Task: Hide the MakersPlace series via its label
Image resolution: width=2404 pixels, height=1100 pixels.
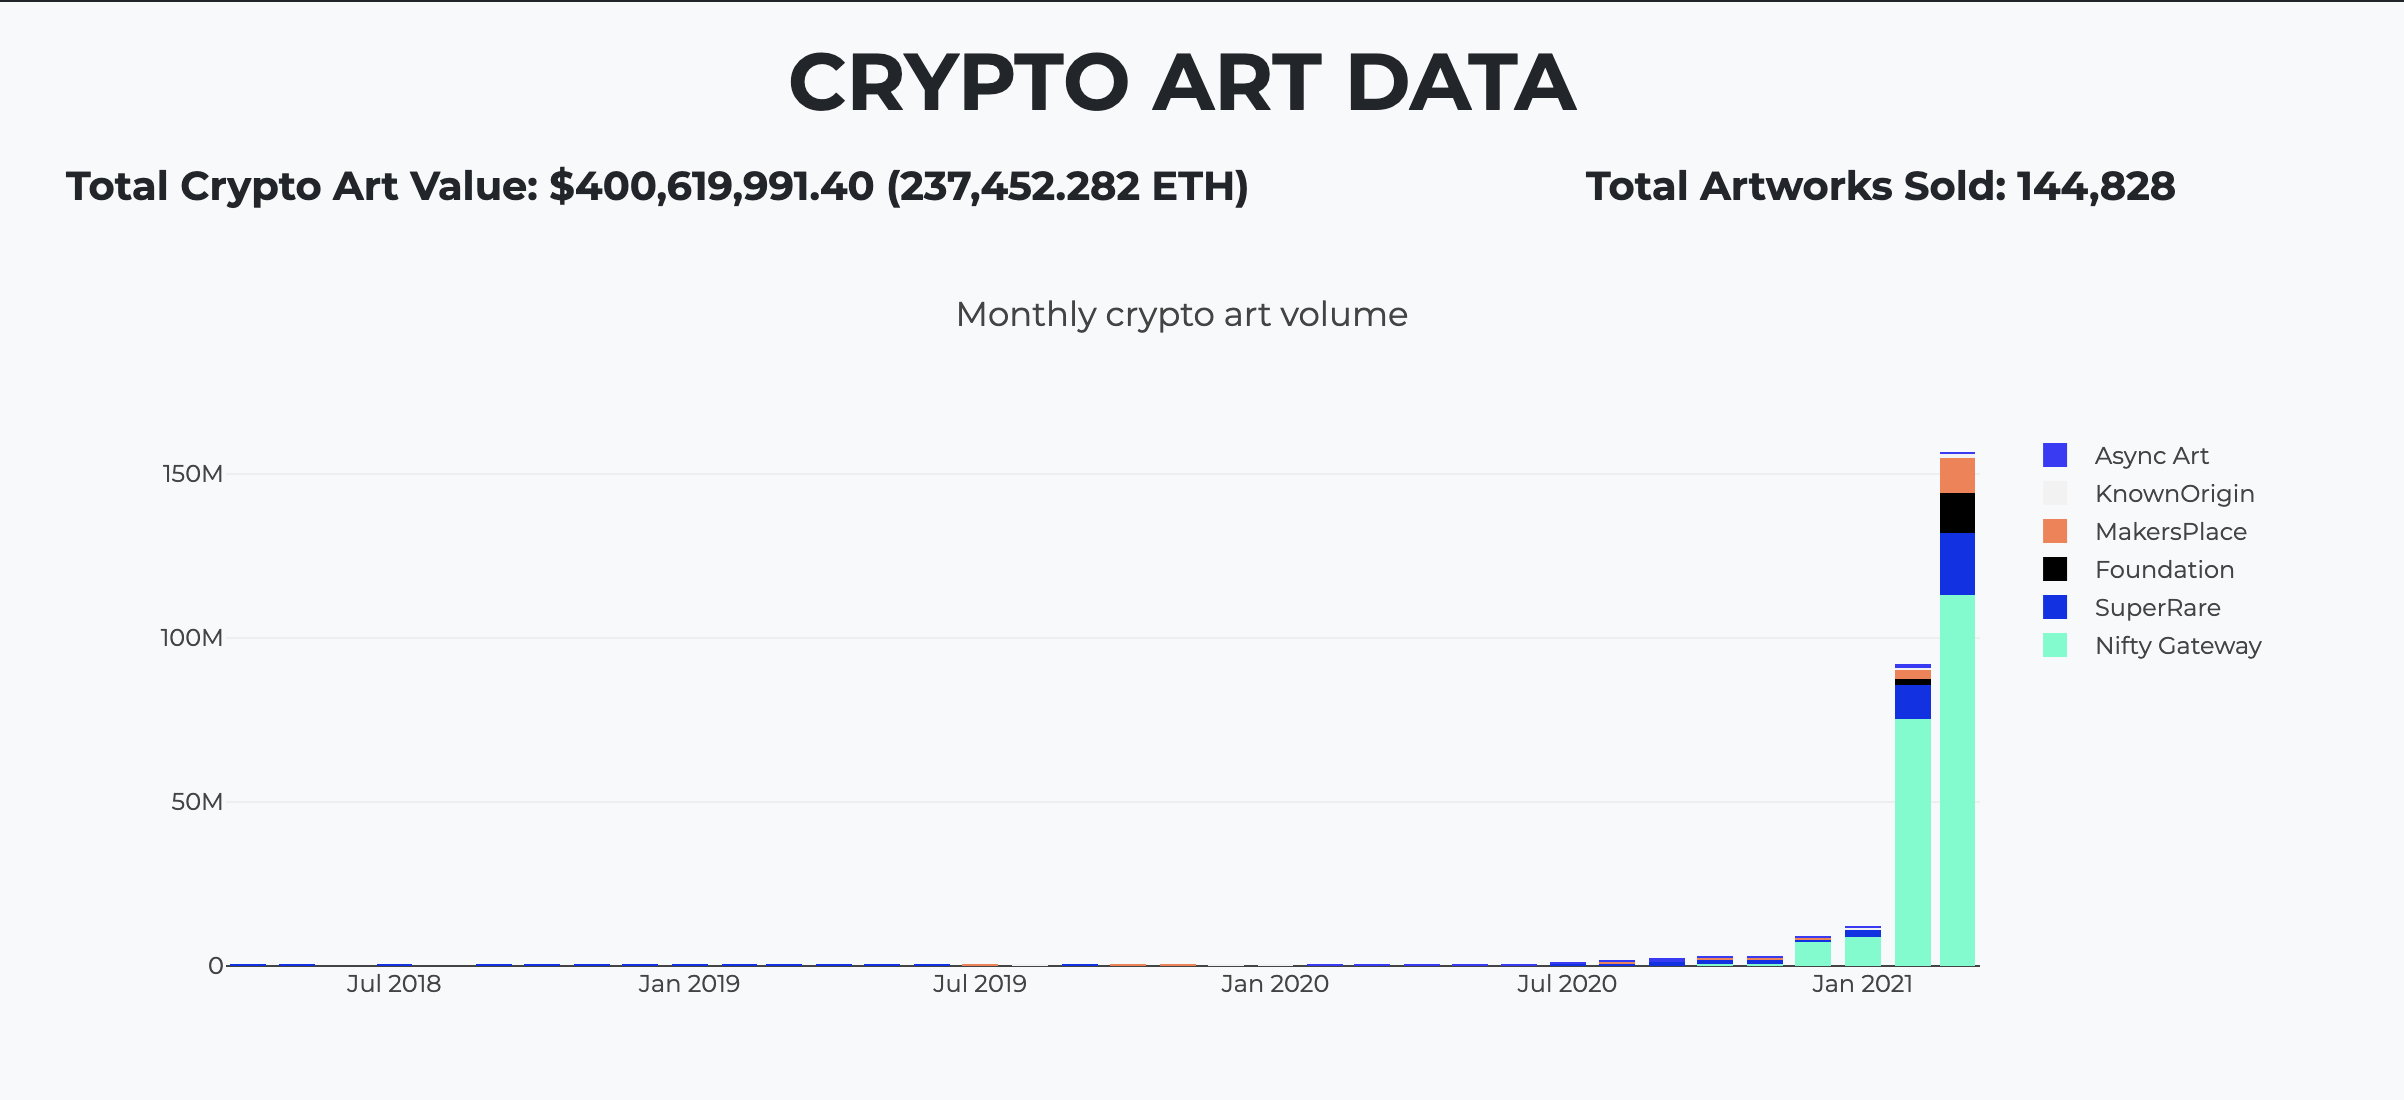Action: [x=2170, y=532]
